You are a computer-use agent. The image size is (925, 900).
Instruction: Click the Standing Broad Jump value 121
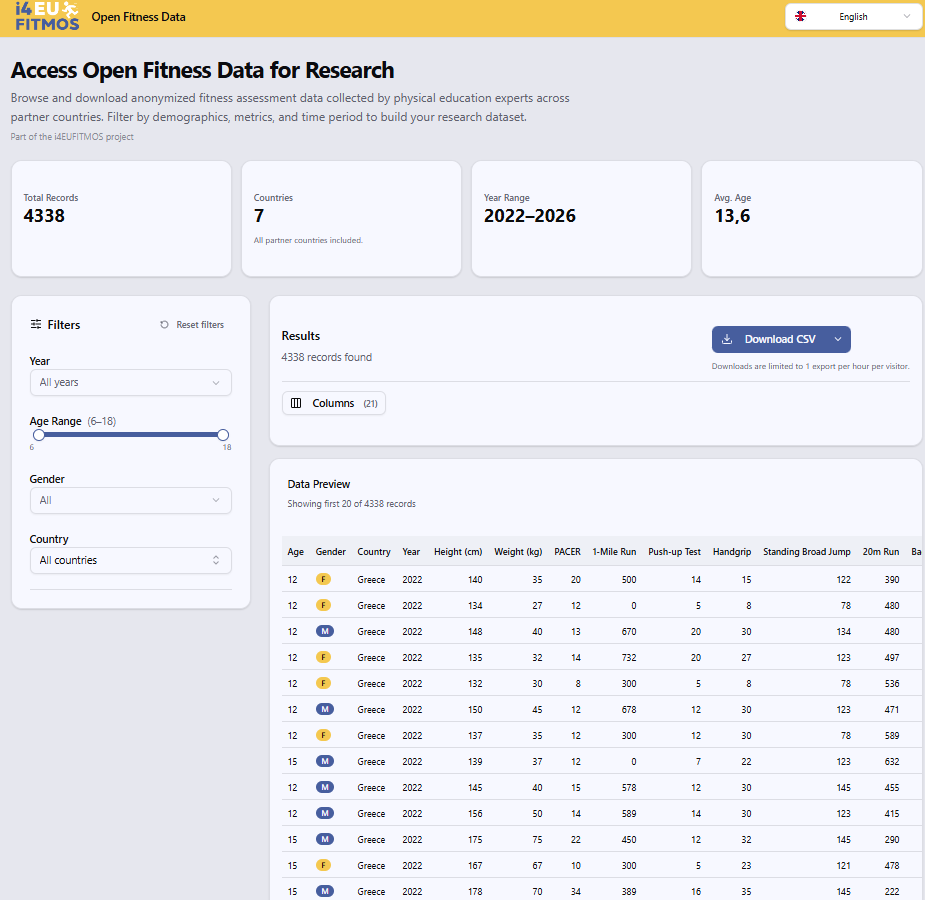coord(844,865)
